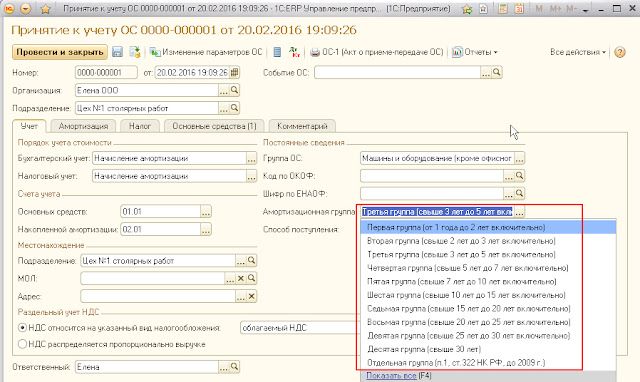Open magnifier of top Подразделение field
The width and height of the screenshot is (640, 382).
pyautogui.click(x=234, y=108)
